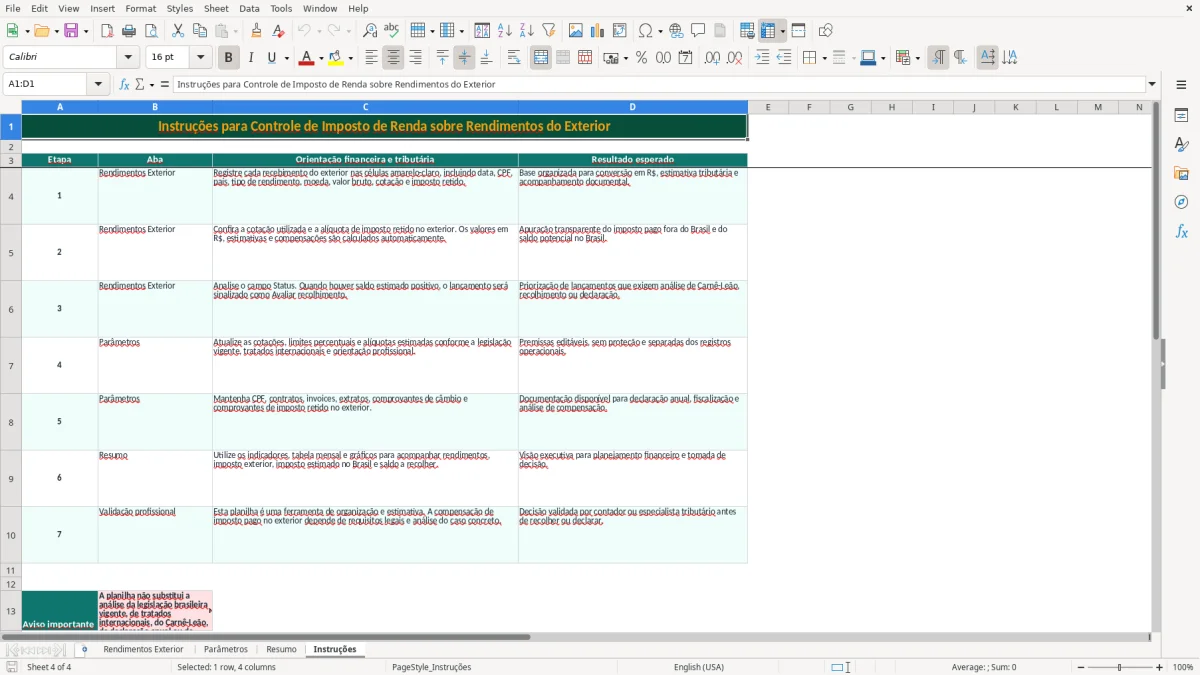Toggle Italic formatting

pyautogui.click(x=250, y=58)
